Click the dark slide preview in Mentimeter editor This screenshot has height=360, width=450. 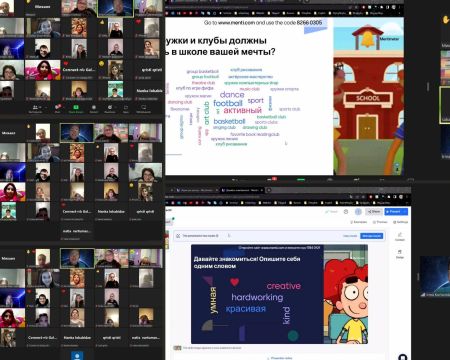click(x=279, y=294)
